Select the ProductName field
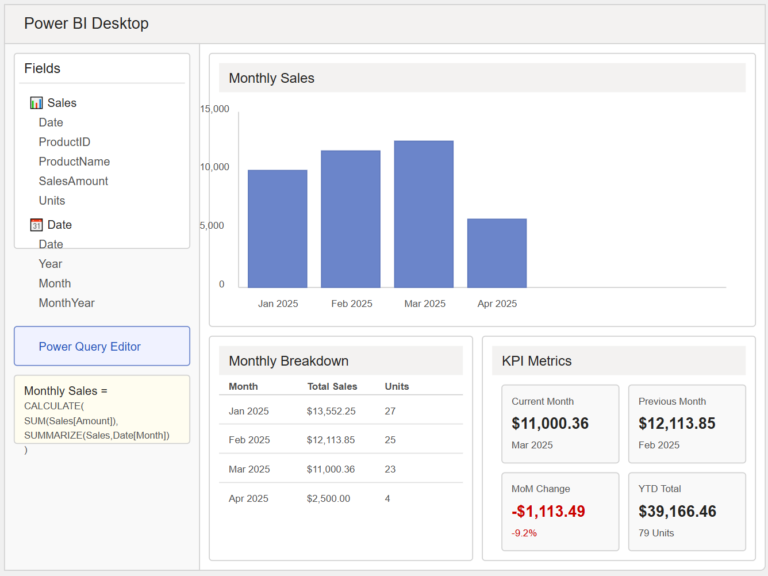 74,162
